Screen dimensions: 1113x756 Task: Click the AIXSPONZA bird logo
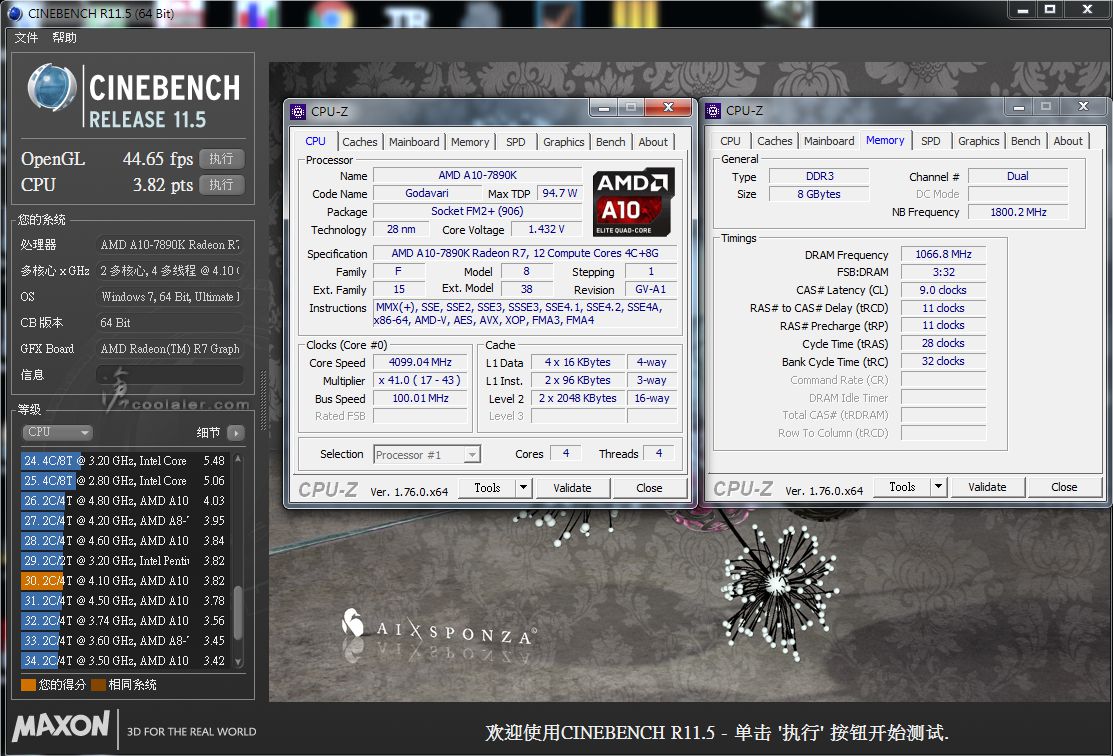(x=353, y=623)
